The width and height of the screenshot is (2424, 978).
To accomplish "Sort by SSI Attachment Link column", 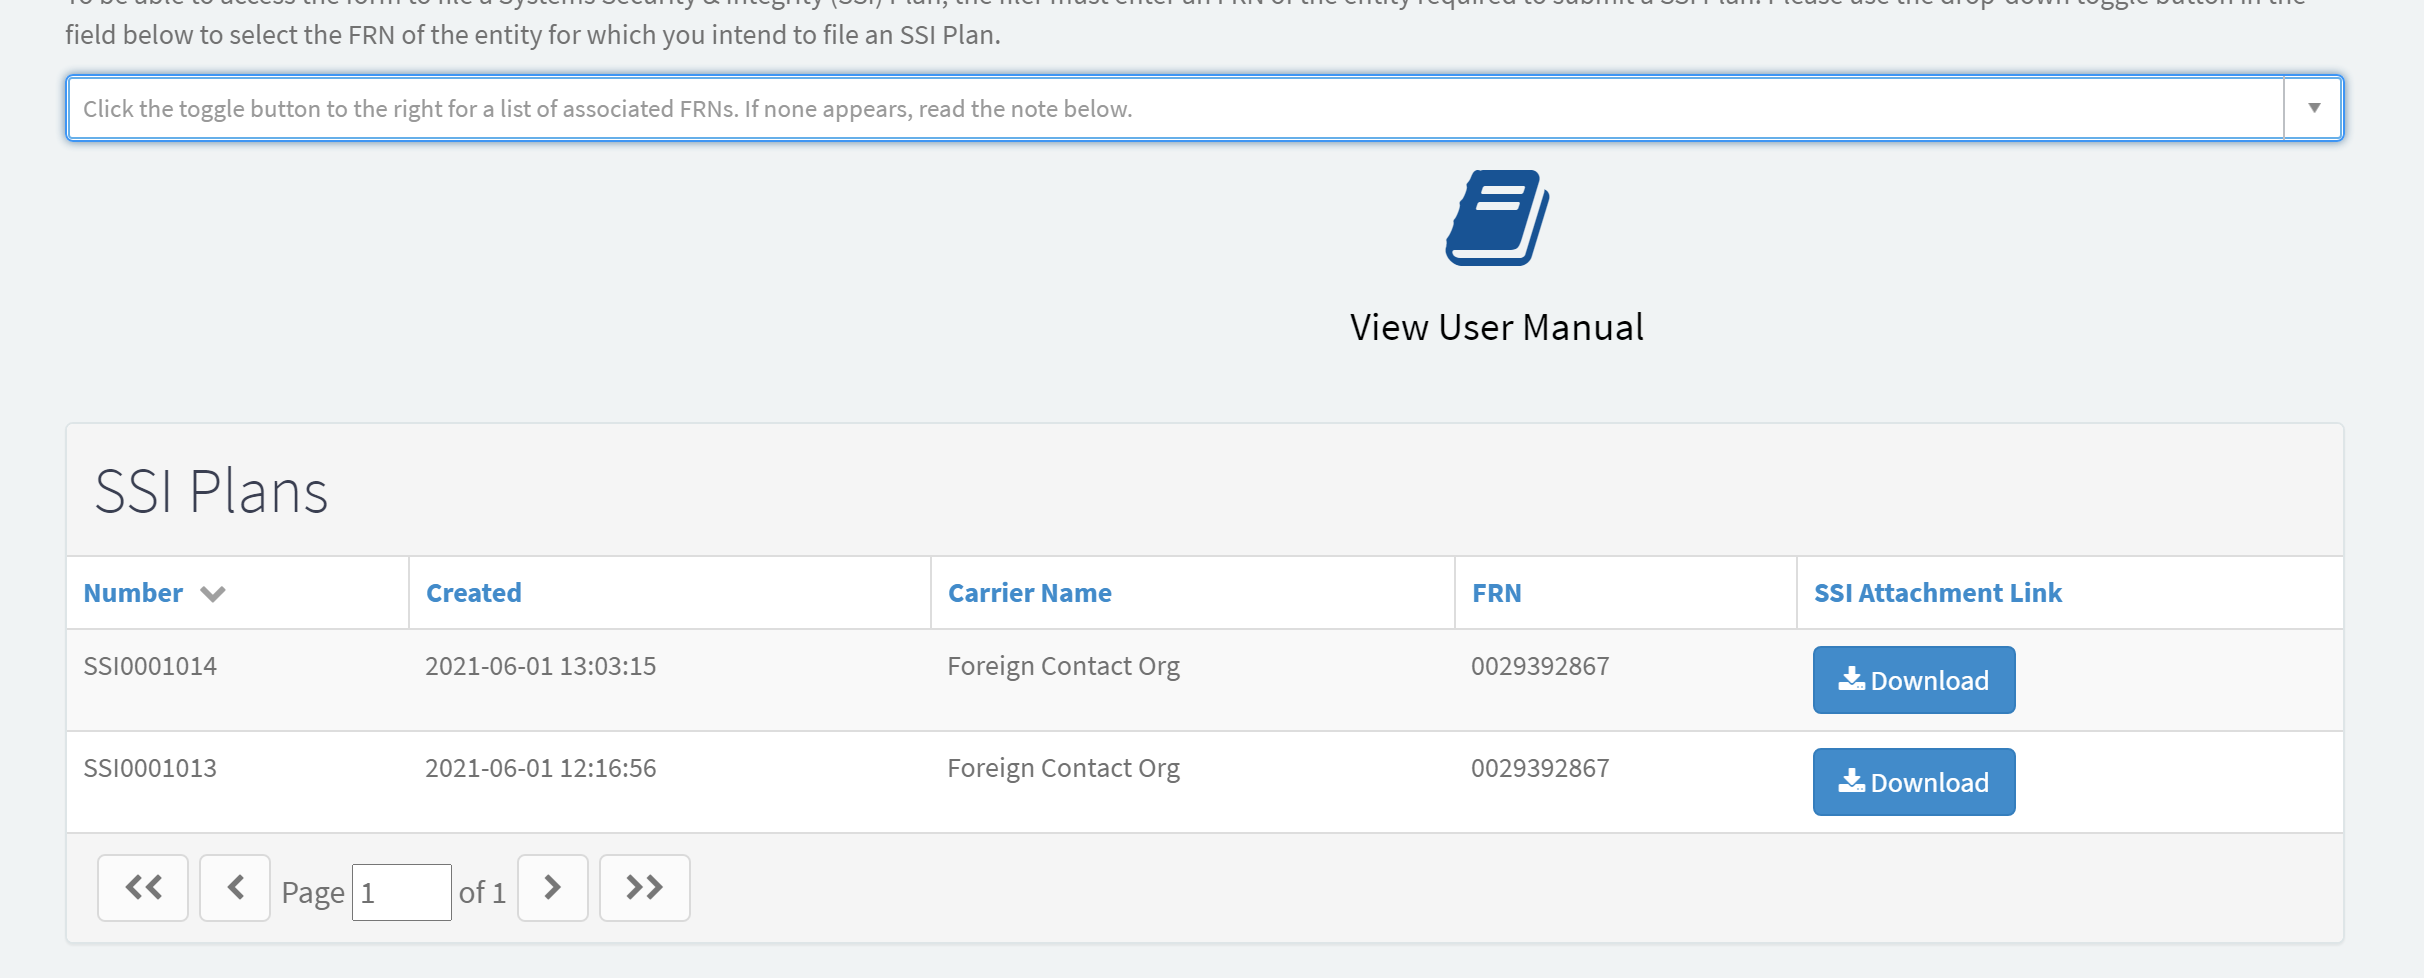I will (1937, 593).
